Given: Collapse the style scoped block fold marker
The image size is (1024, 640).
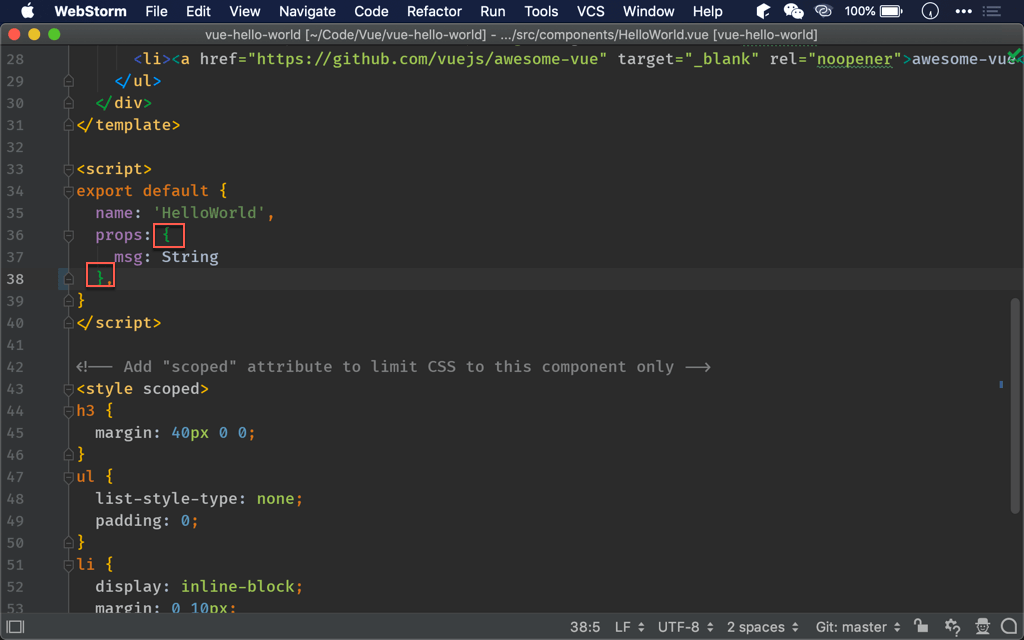Looking at the screenshot, I should pyautogui.click(x=68, y=389).
